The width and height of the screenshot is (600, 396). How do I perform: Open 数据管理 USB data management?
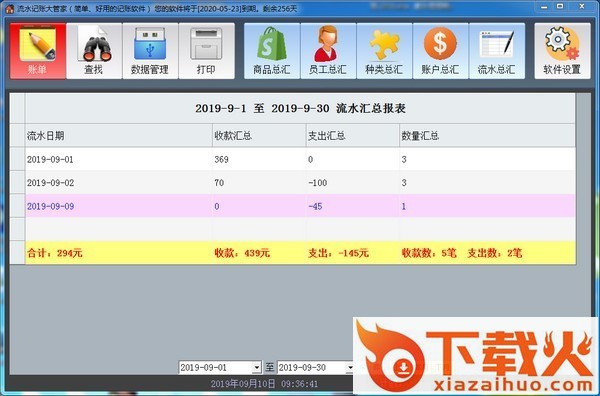(x=150, y=51)
